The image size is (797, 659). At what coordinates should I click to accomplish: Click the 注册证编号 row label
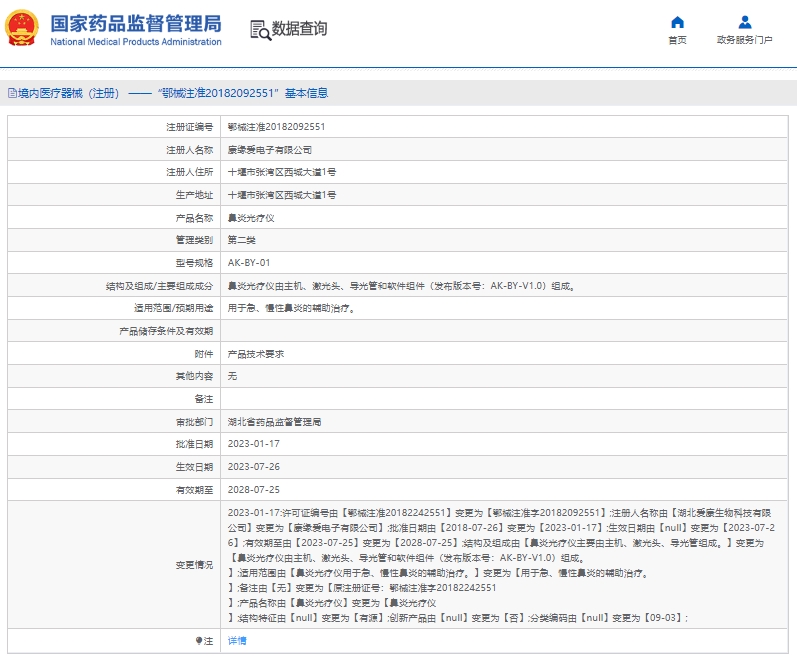point(190,127)
